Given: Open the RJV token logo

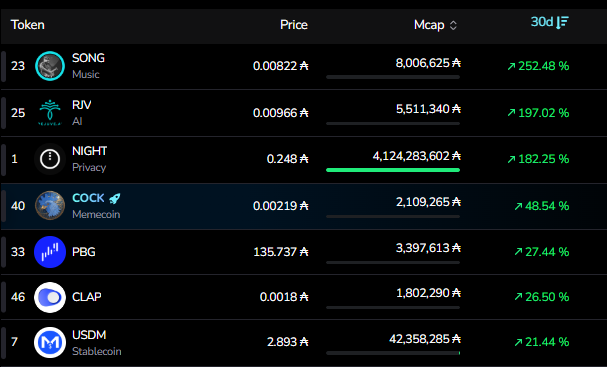Looking at the screenshot, I should [50, 113].
